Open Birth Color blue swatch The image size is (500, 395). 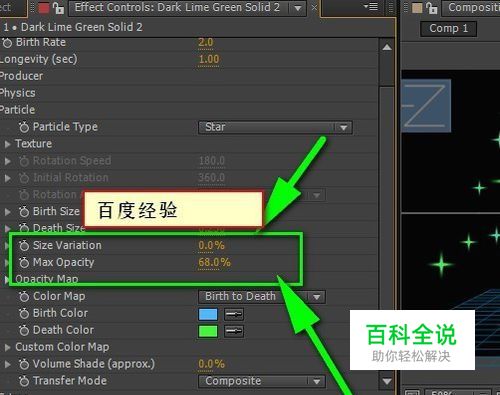coord(208,314)
